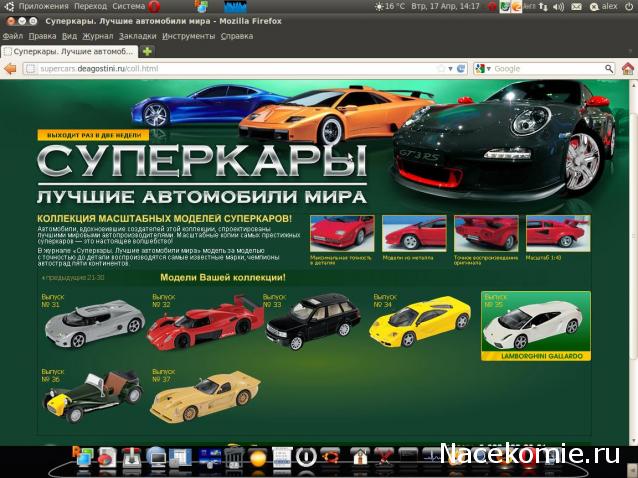Click the keyboard layout indicator

point(529,7)
